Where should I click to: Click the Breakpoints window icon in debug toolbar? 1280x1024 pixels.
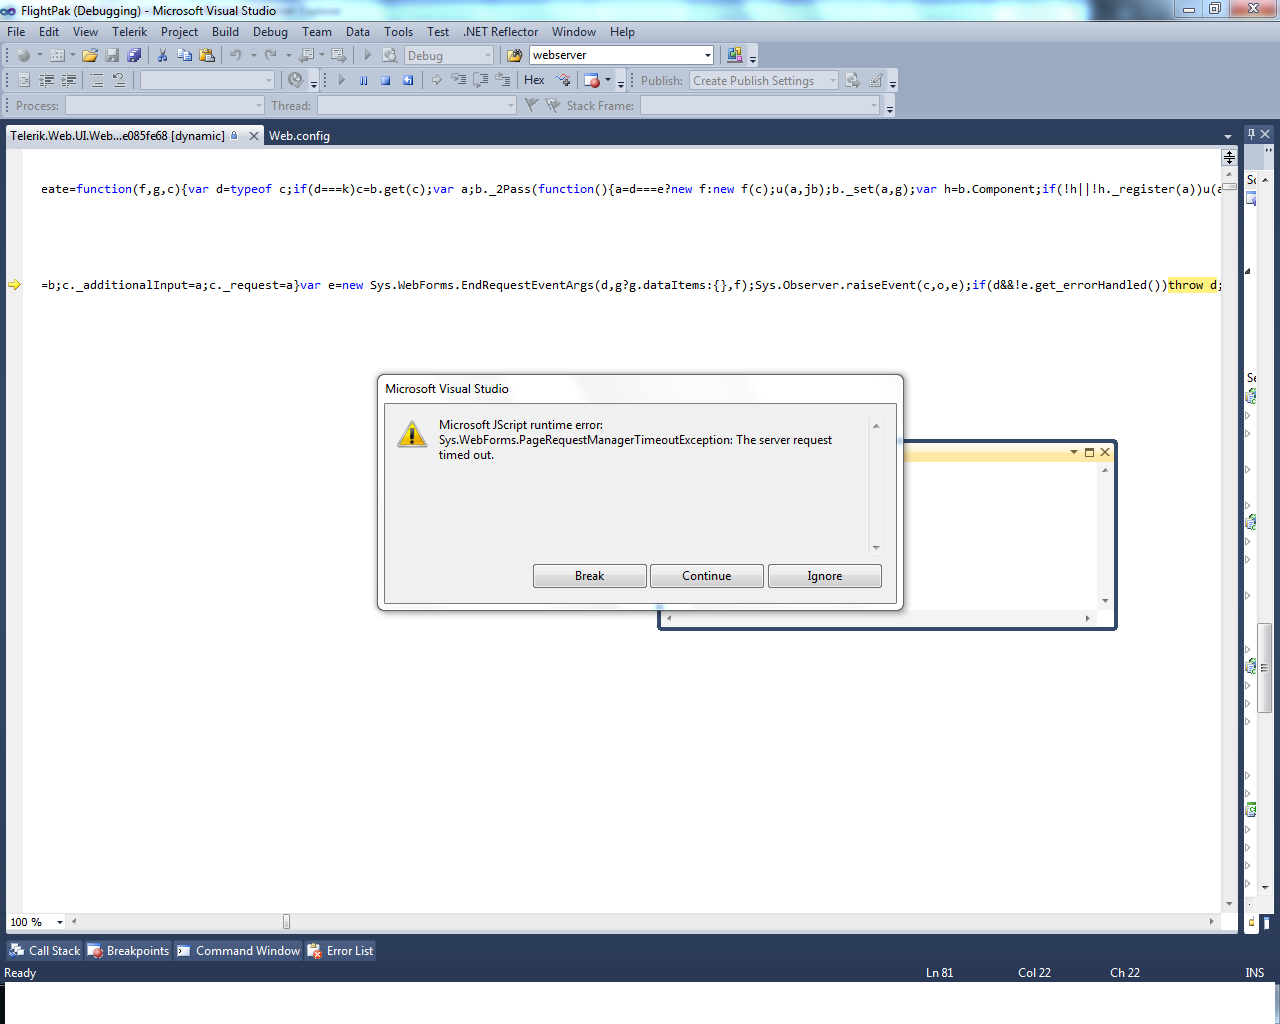592,81
